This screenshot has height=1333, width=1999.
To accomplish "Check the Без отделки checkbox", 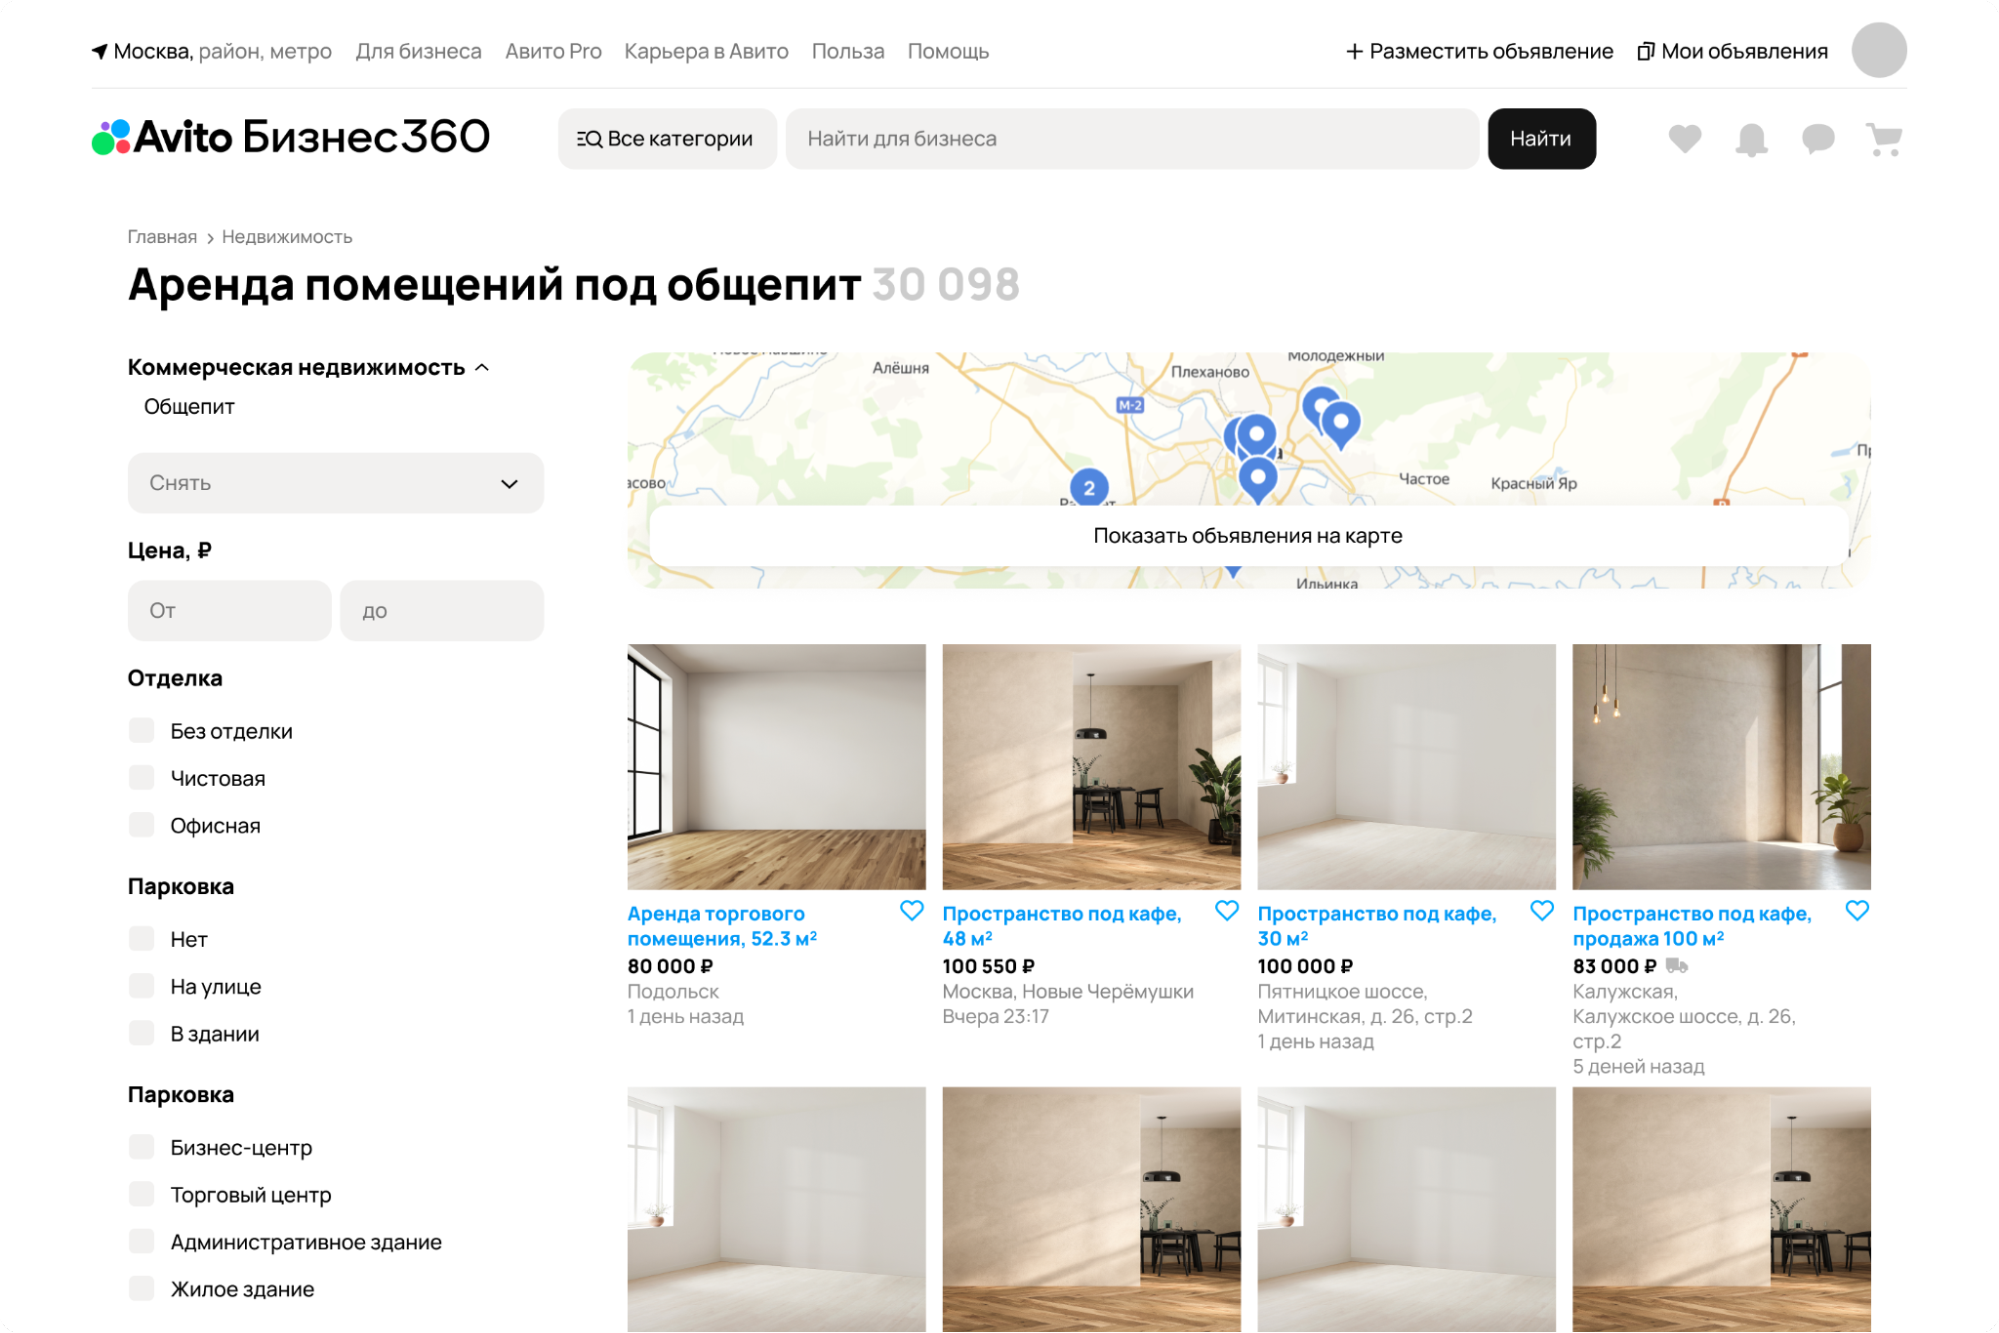I will click(142, 731).
